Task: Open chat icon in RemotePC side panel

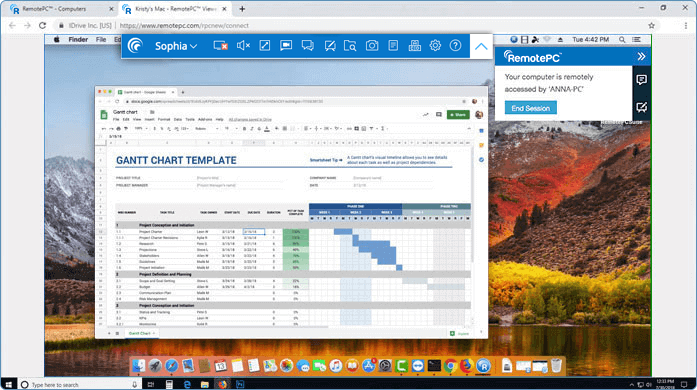Action: (x=641, y=80)
